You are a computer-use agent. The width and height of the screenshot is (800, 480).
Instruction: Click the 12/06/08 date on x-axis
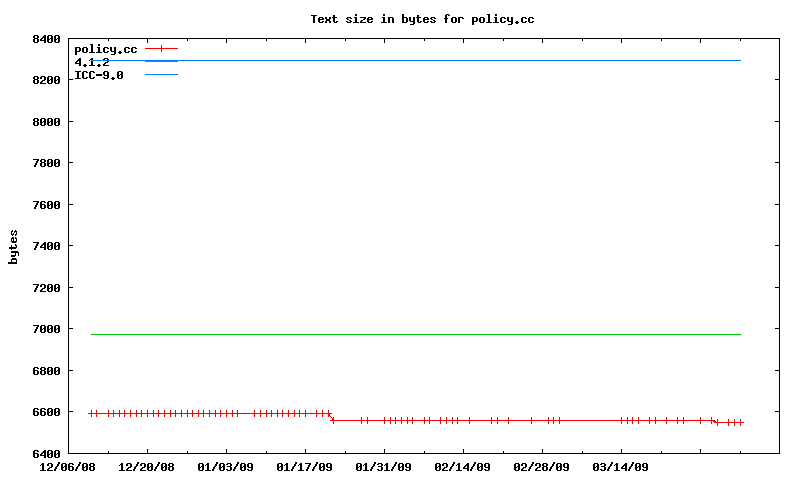click(67, 467)
